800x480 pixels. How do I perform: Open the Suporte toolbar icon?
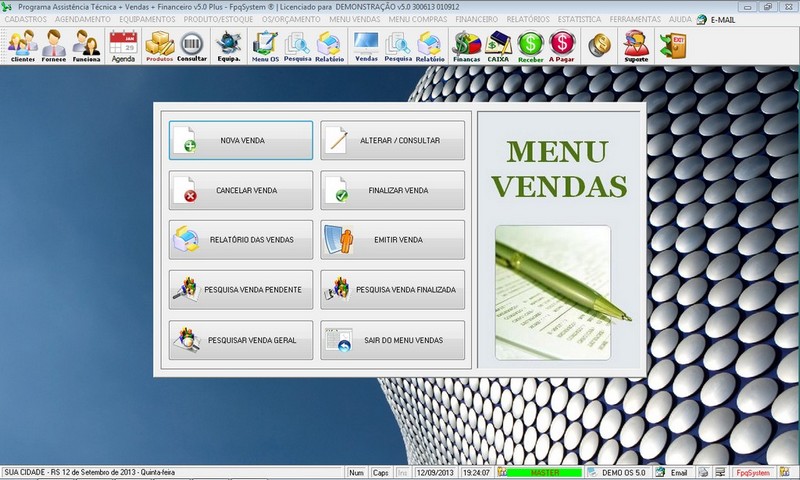[x=636, y=46]
